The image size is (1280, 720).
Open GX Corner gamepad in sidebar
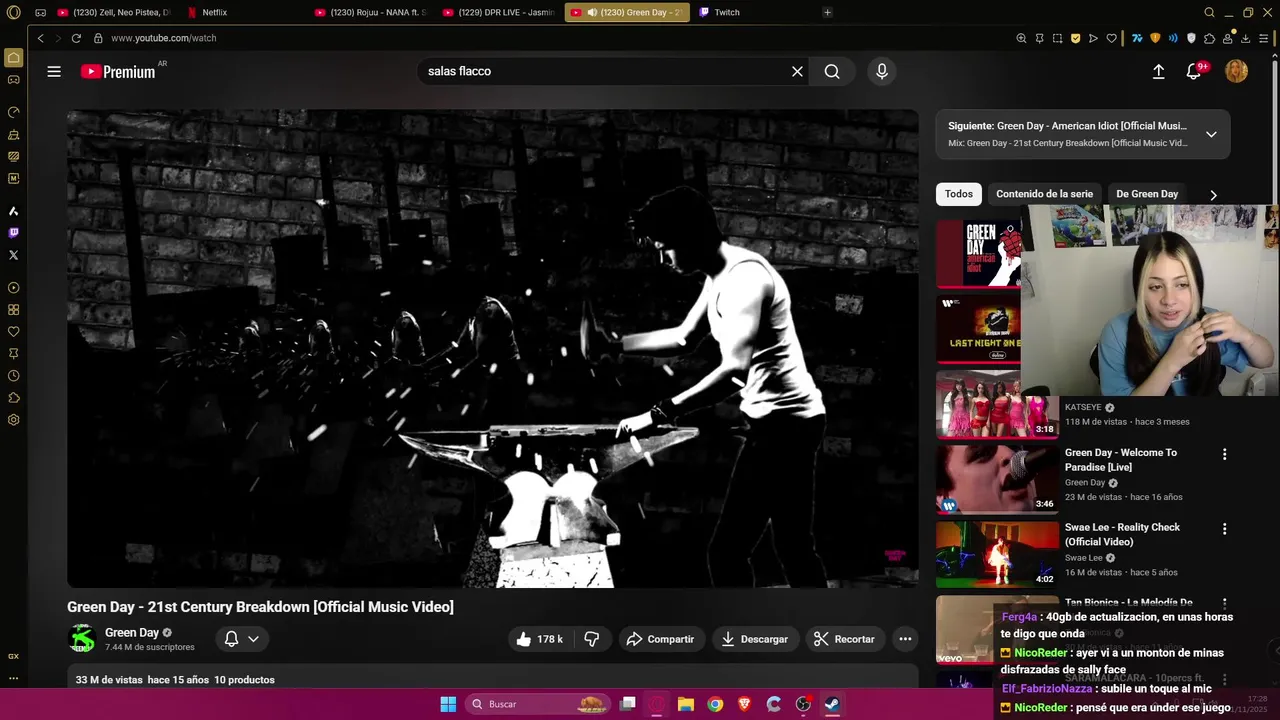click(13, 80)
